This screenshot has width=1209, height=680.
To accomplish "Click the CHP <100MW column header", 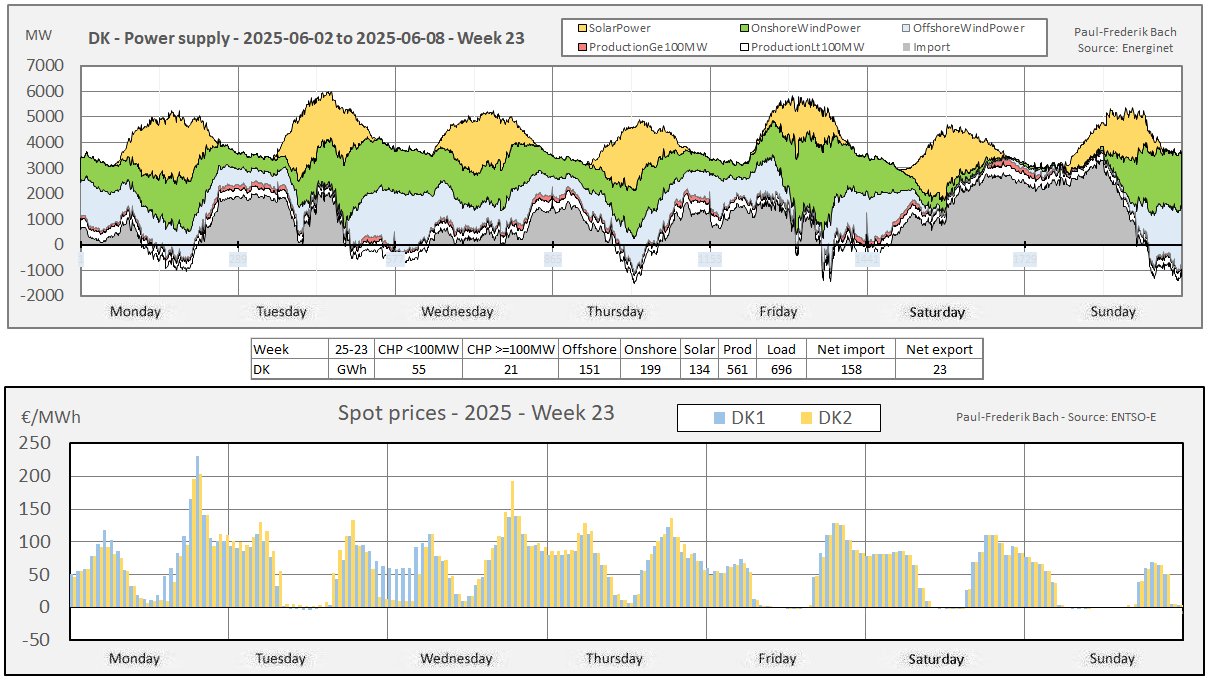I will point(417,349).
